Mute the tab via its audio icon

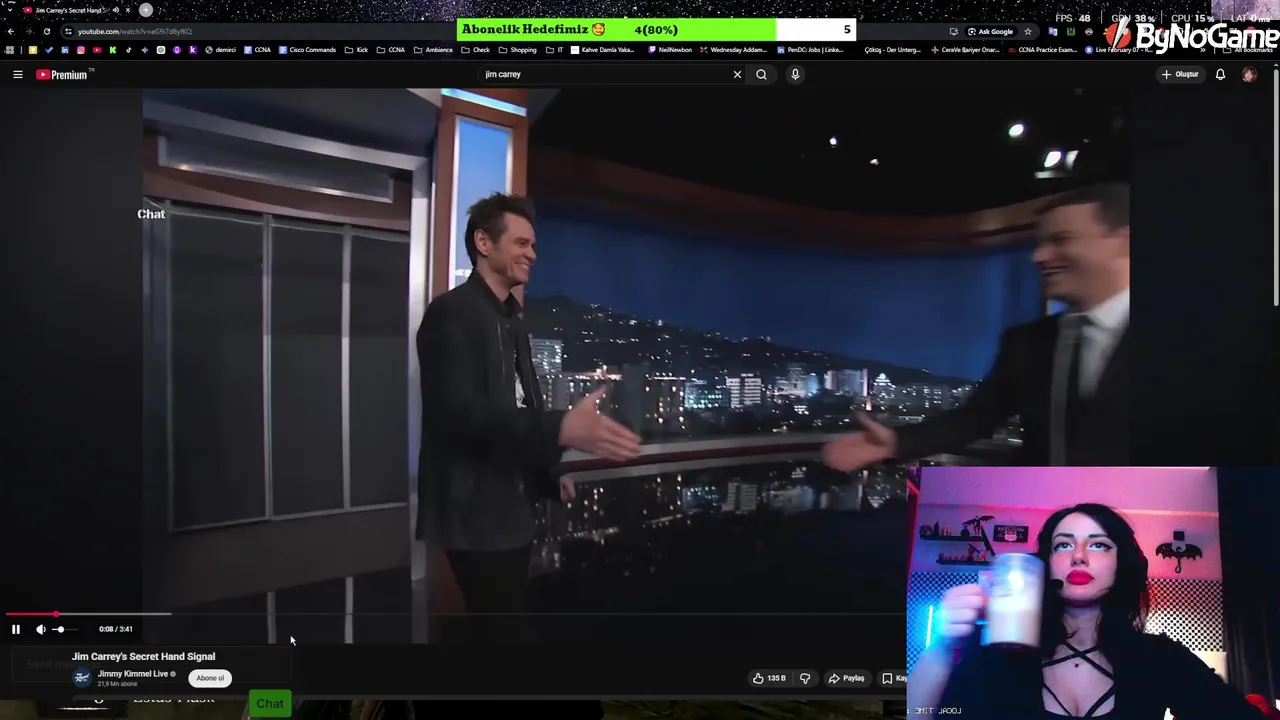pyautogui.click(x=116, y=10)
